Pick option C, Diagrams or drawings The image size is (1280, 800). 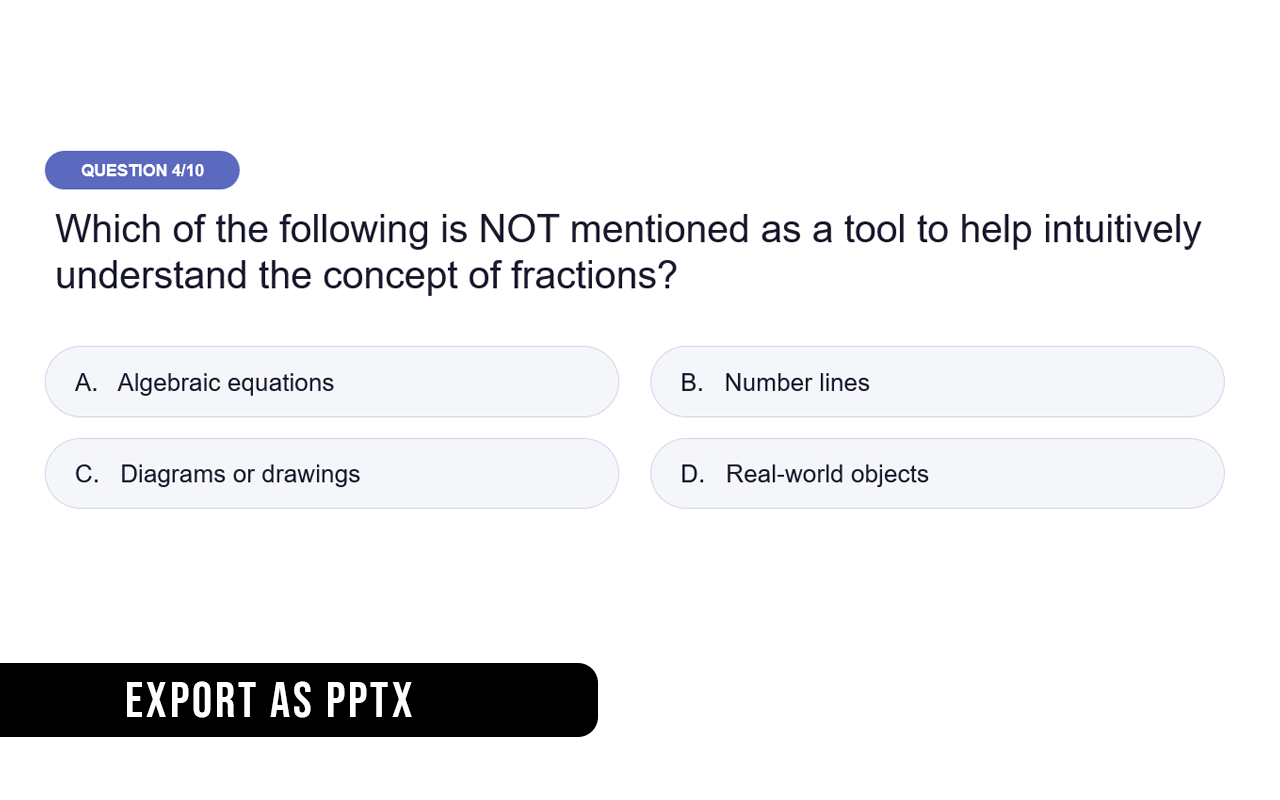331,474
